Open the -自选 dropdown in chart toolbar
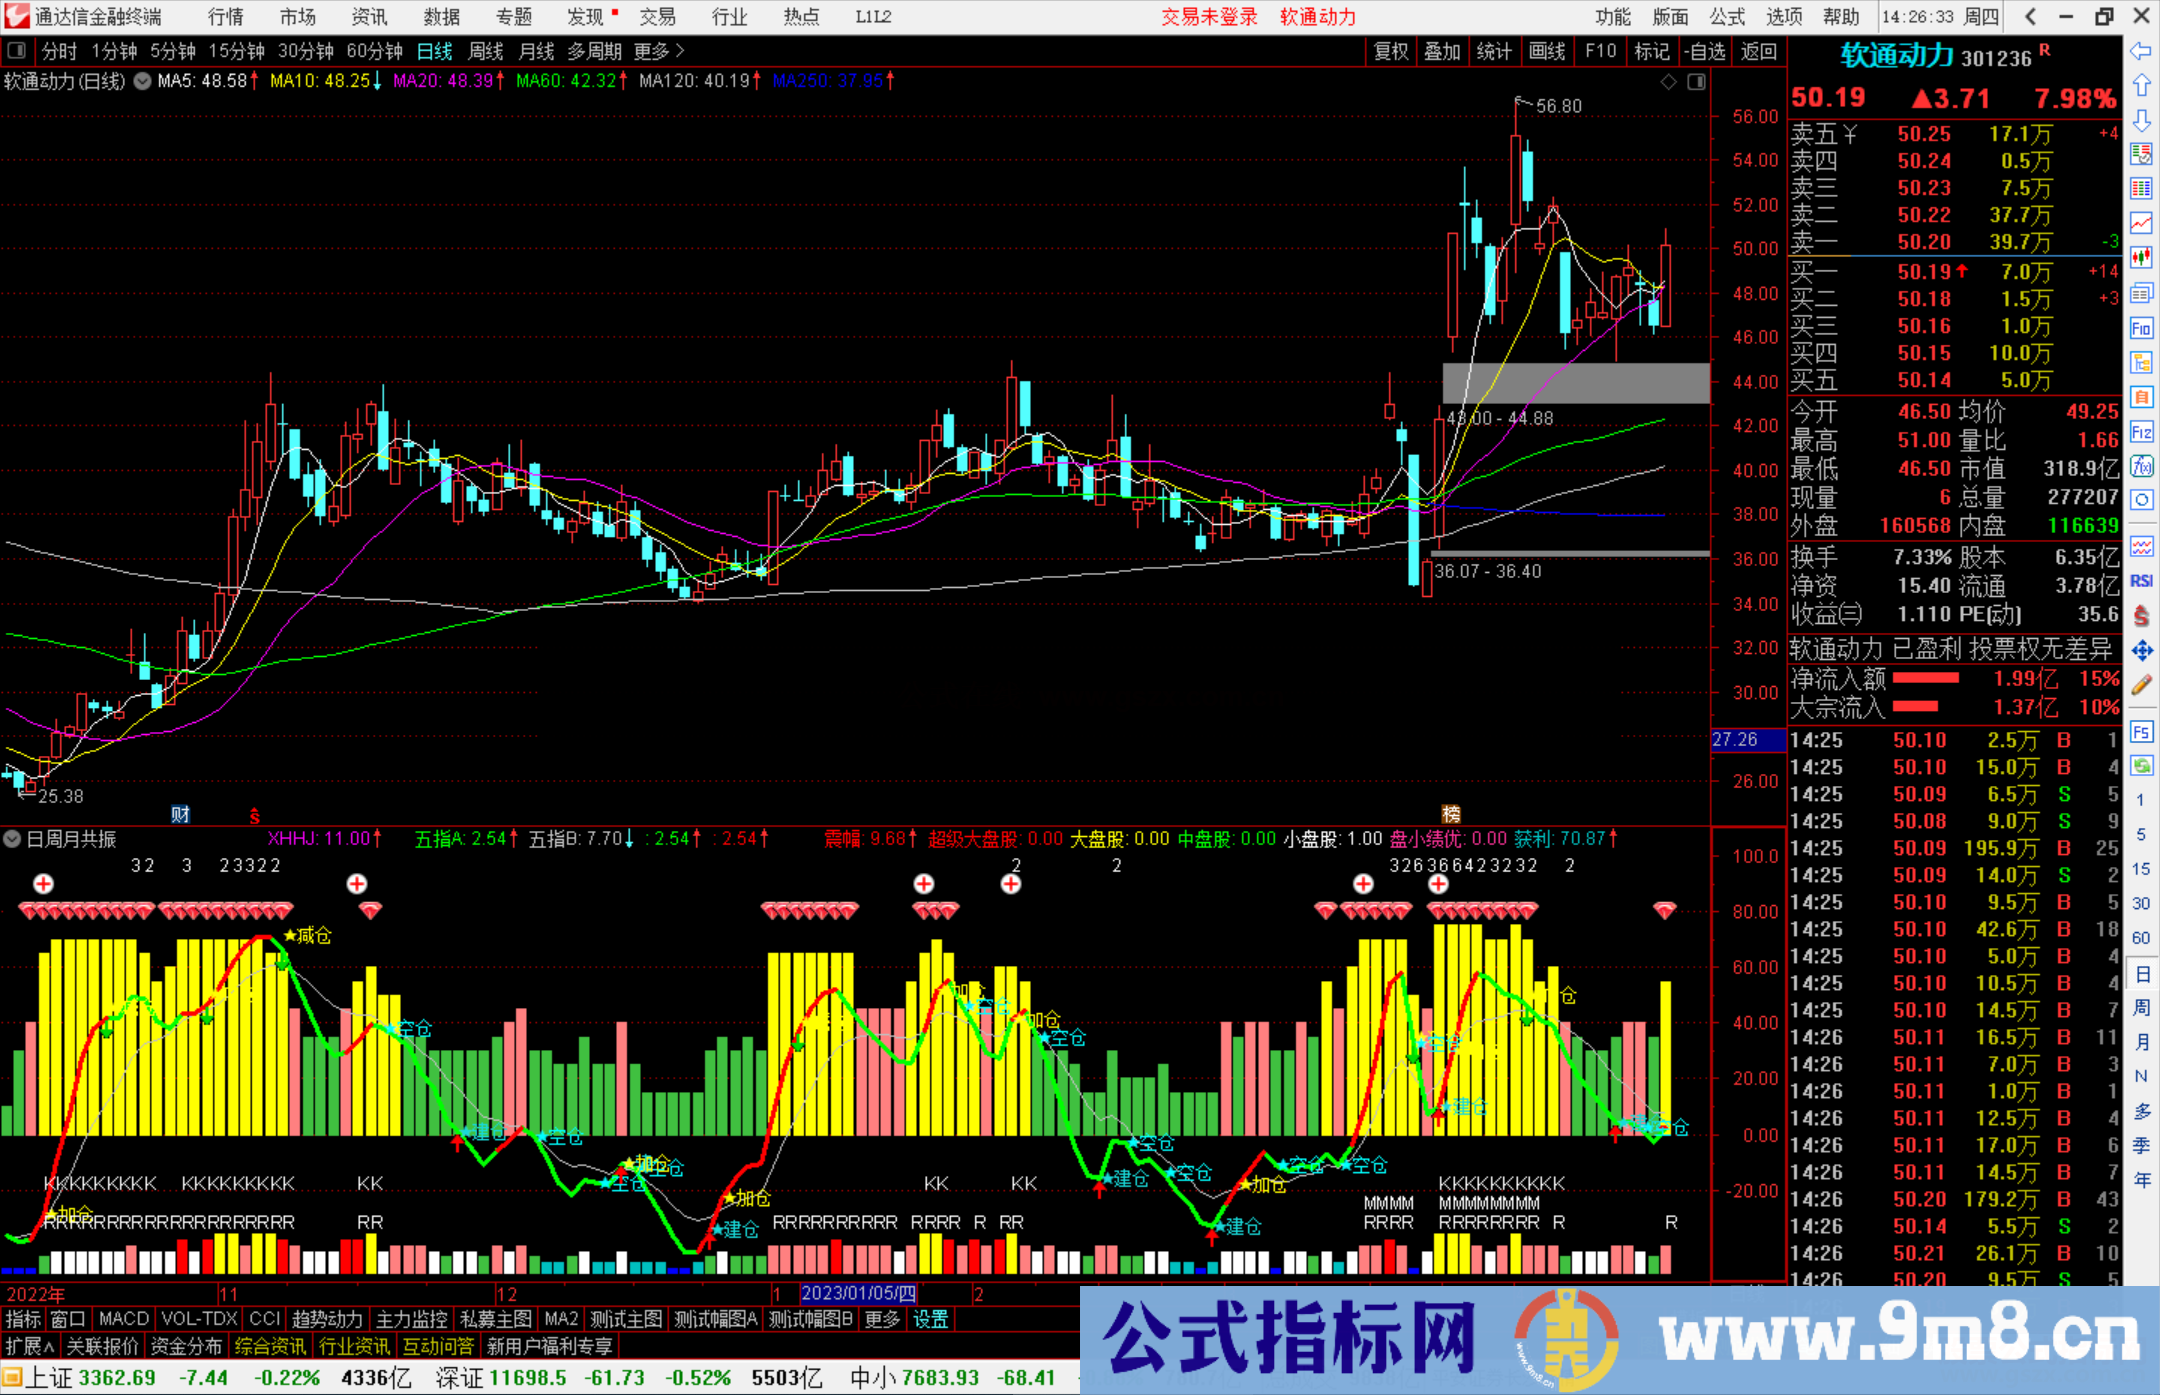 (1704, 51)
